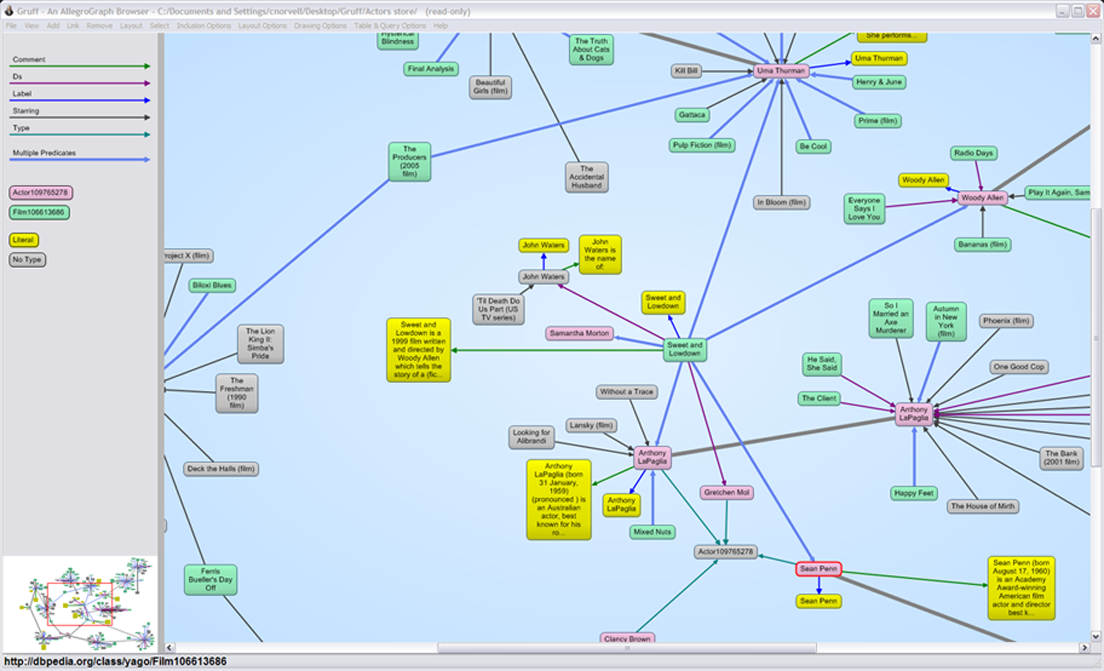This screenshot has height=671, width=1104.
Task: Select the Happy Feet film node
Action: (914, 493)
